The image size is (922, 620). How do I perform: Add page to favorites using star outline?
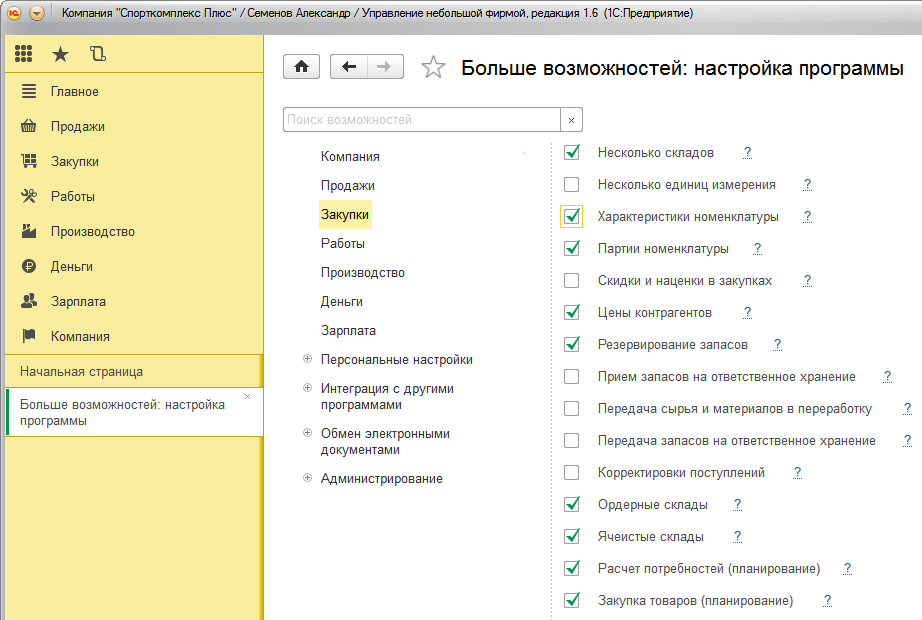click(433, 68)
